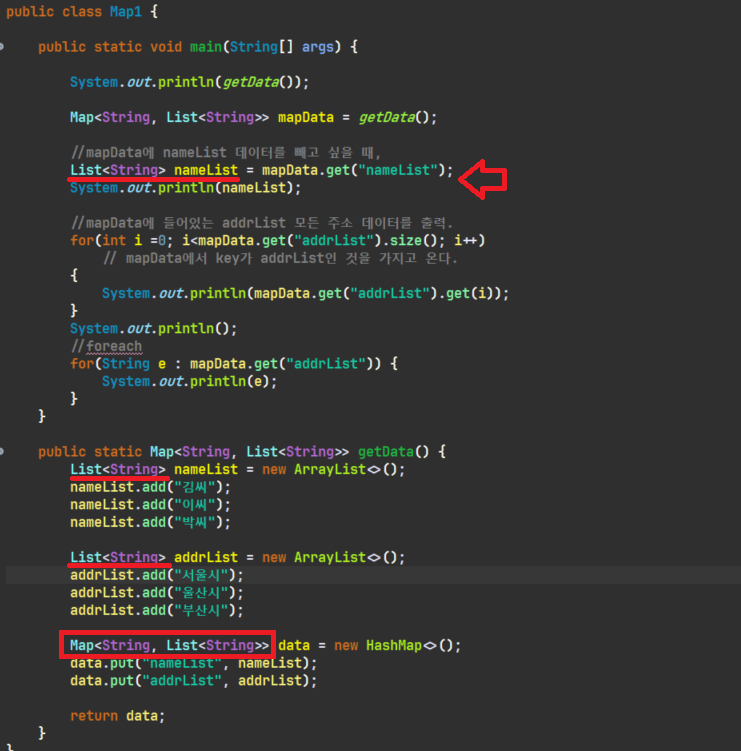This screenshot has height=751, width=741.
Task: Click the line "System.out.println(nameList);"
Action: click(x=185, y=188)
